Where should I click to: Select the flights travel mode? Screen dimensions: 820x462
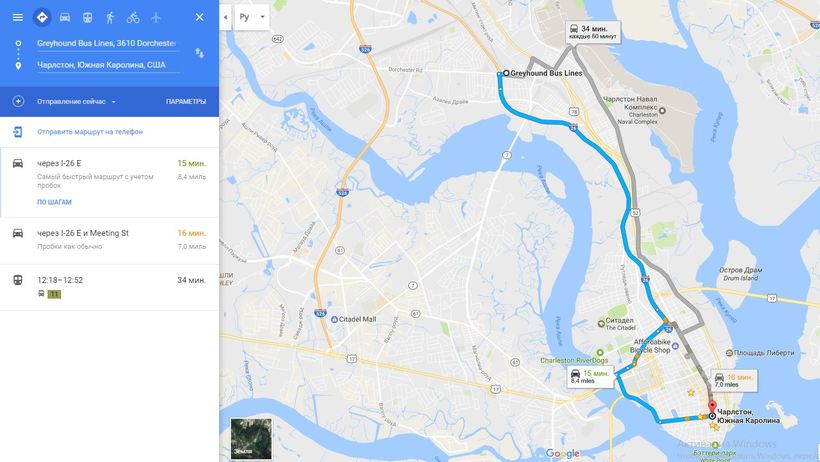pos(156,17)
